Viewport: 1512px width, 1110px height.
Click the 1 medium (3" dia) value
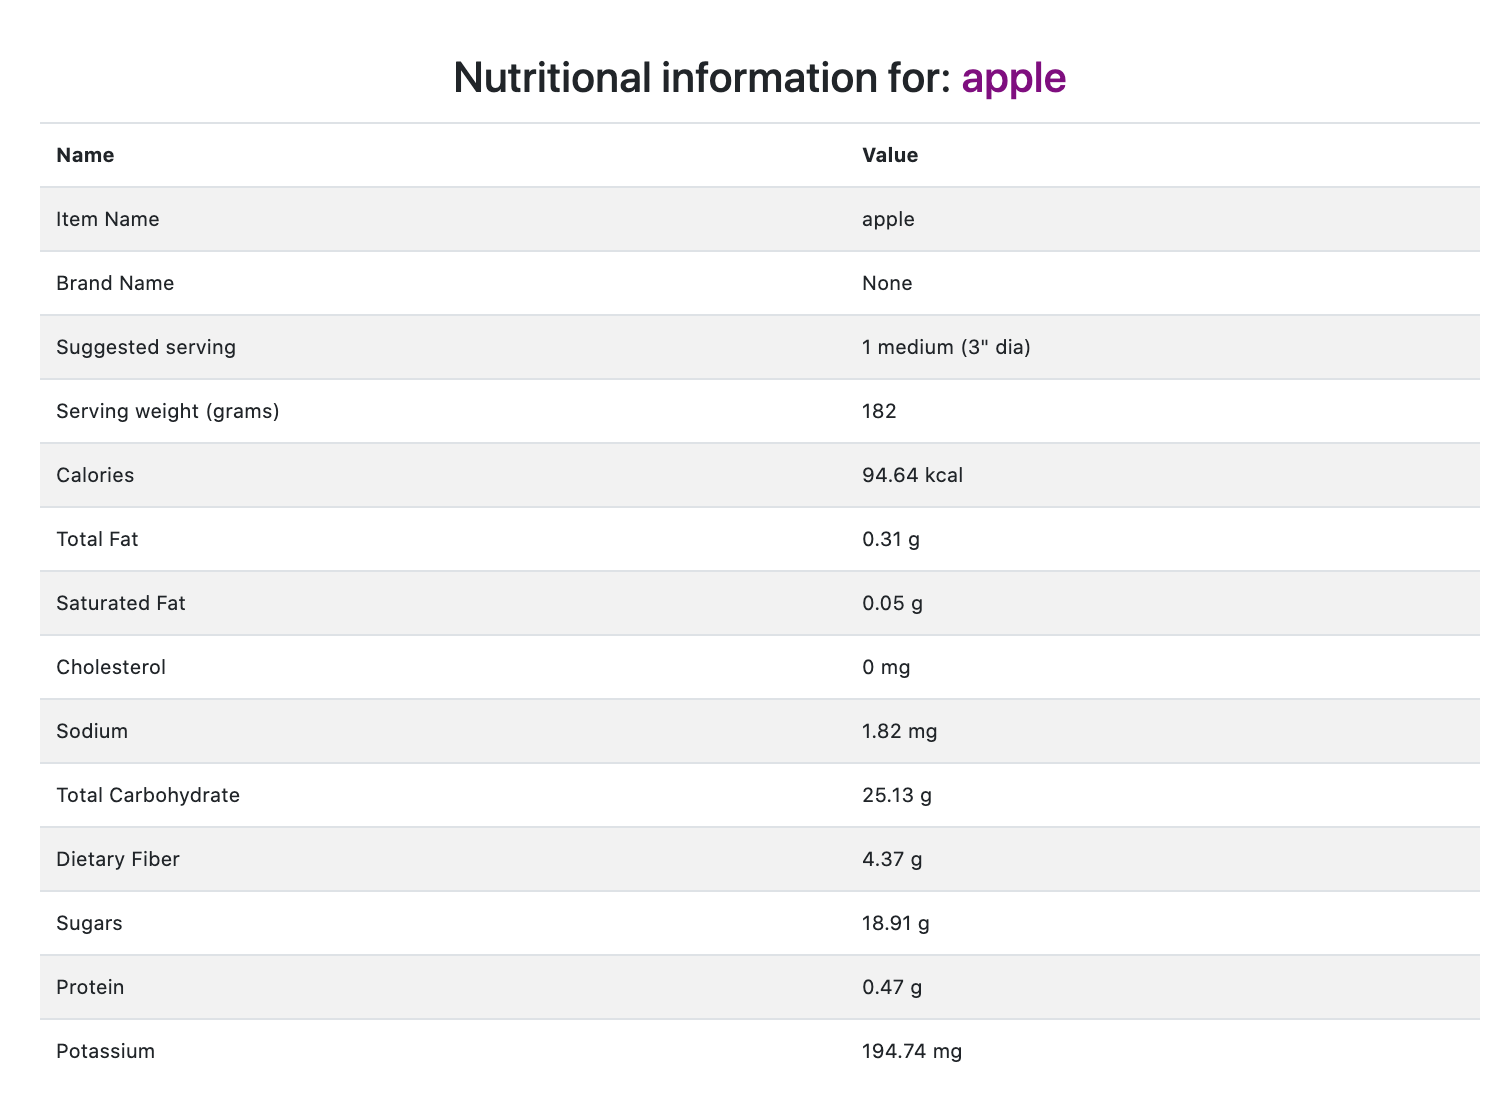point(946,347)
